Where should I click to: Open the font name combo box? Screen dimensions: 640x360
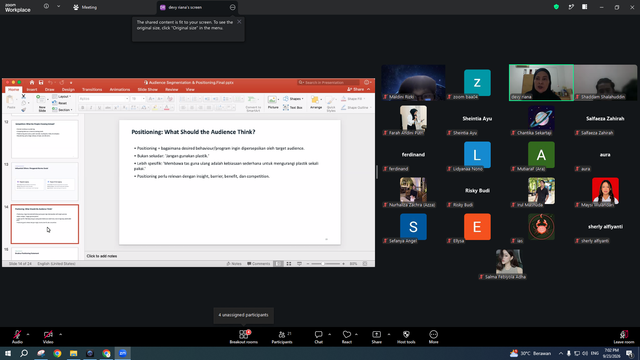[x=104, y=99]
